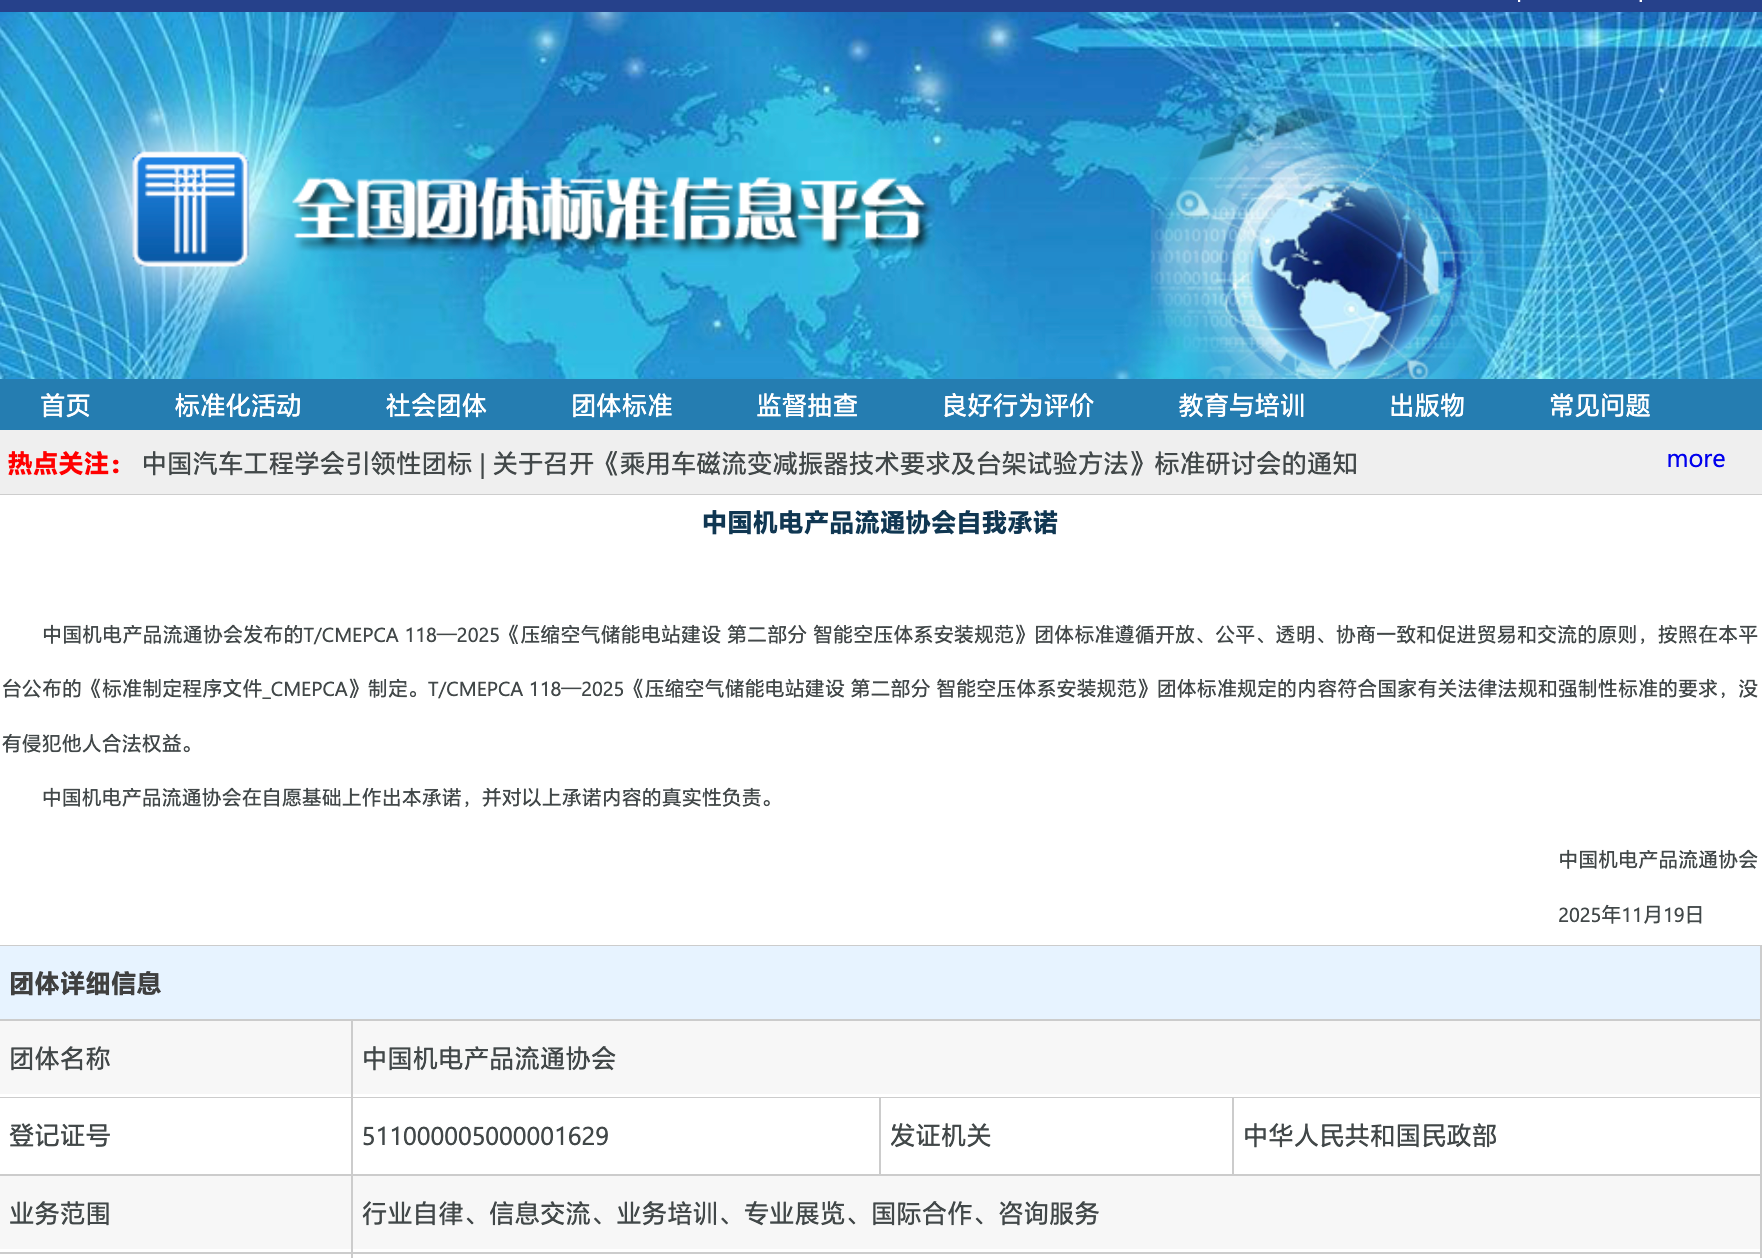Viewport: 1762px width, 1258px height.
Task: Select the 行业自律、信息交流 business scope text
Action: (731, 1213)
